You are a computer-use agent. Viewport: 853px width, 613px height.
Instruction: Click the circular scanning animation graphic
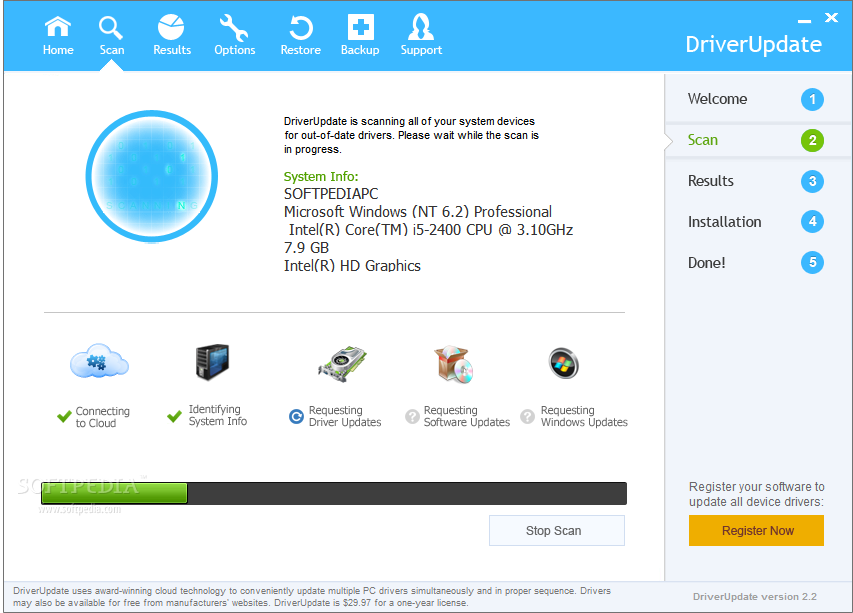point(152,176)
